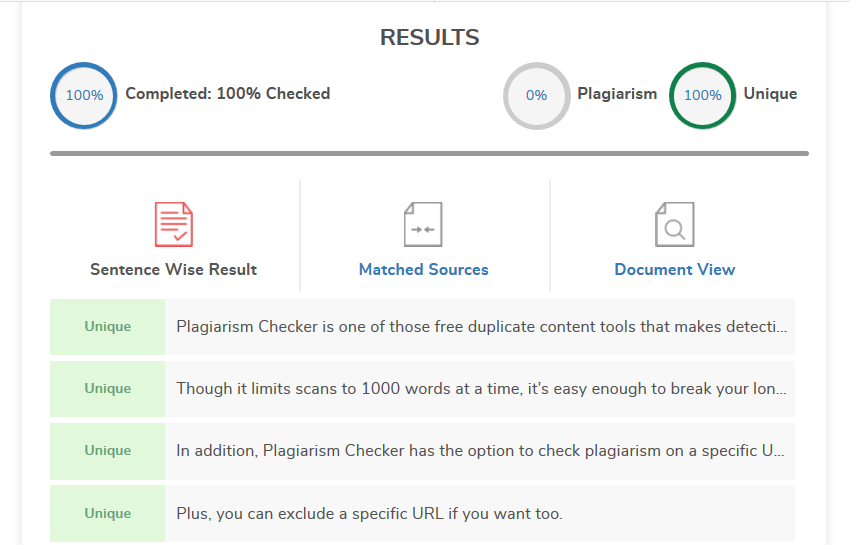The image size is (850, 545).
Task: Switch to the Matched Sources tab
Action: pyautogui.click(x=423, y=270)
